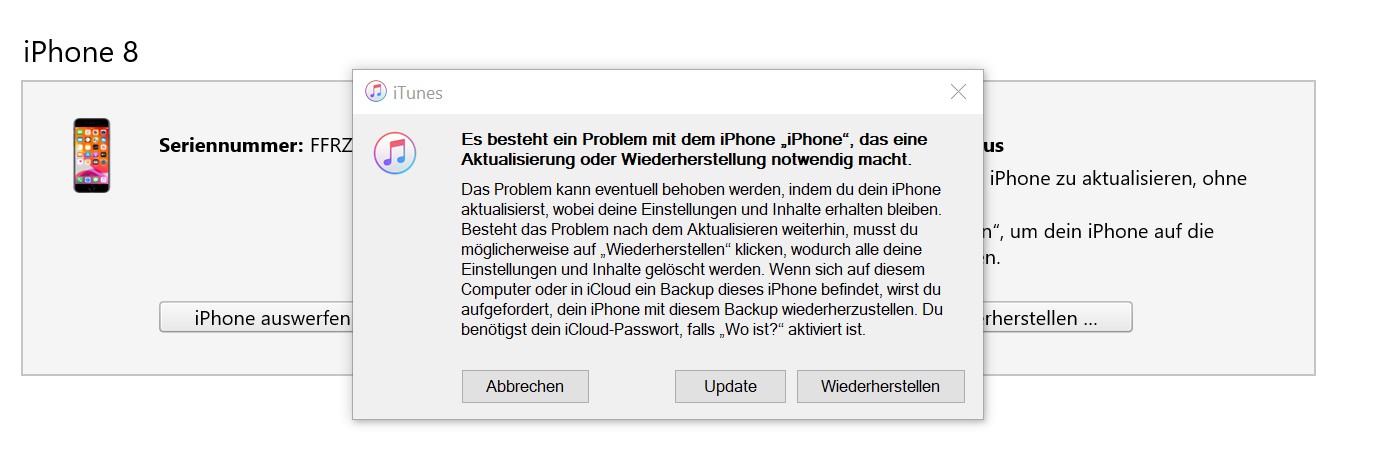
Task: Click the iPhone 8 device image
Action: (x=91, y=155)
